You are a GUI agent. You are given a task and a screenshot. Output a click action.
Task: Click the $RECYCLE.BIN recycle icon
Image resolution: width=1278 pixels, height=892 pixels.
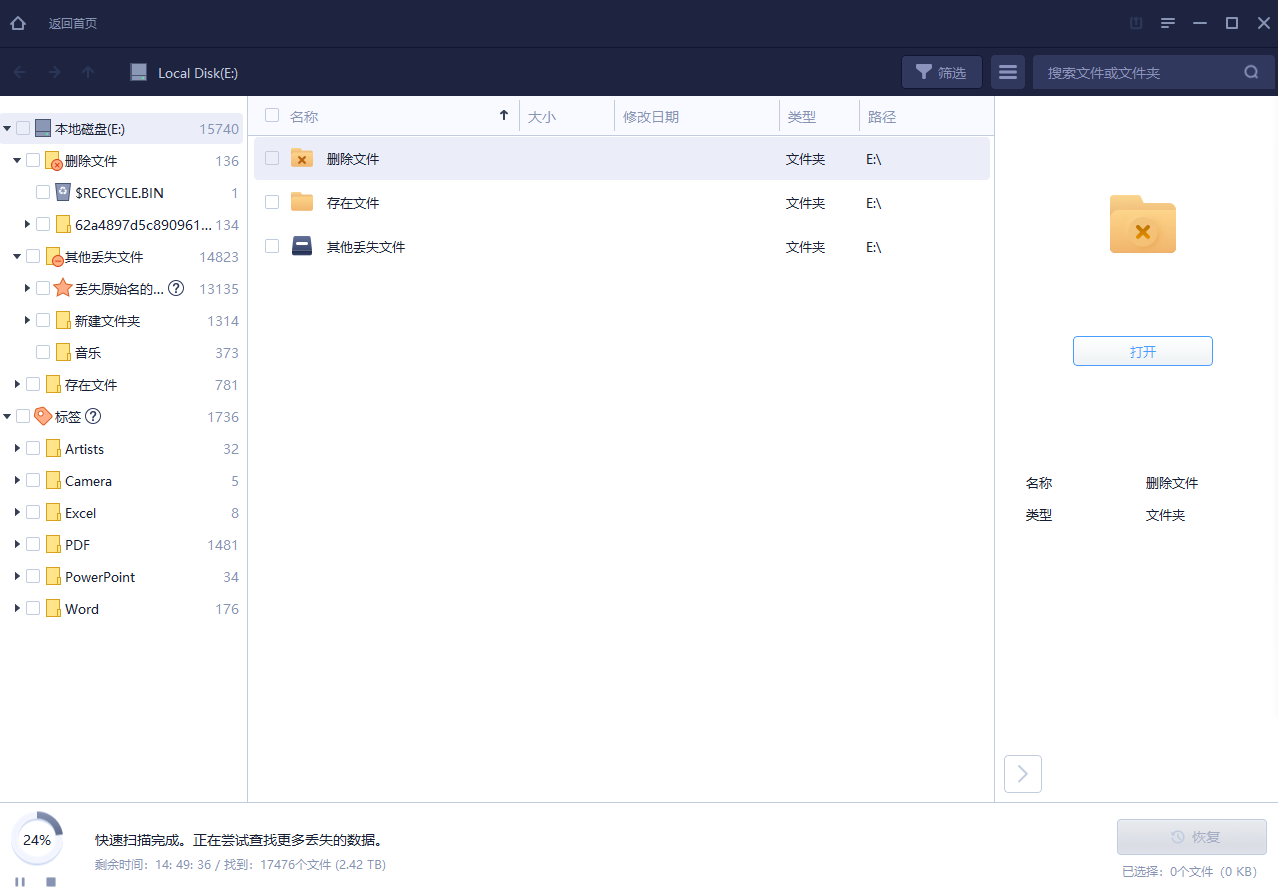[x=63, y=192]
